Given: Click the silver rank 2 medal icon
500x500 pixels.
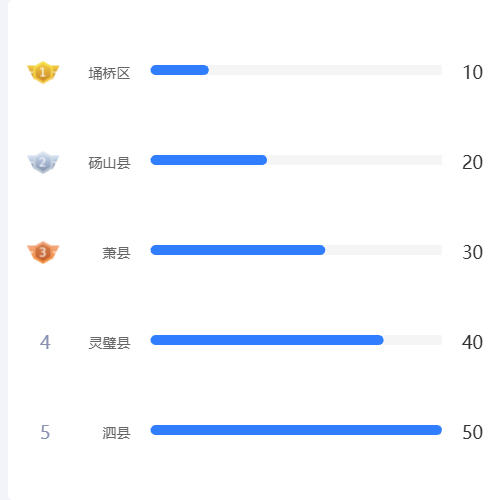Looking at the screenshot, I should pyautogui.click(x=43, y=162).
